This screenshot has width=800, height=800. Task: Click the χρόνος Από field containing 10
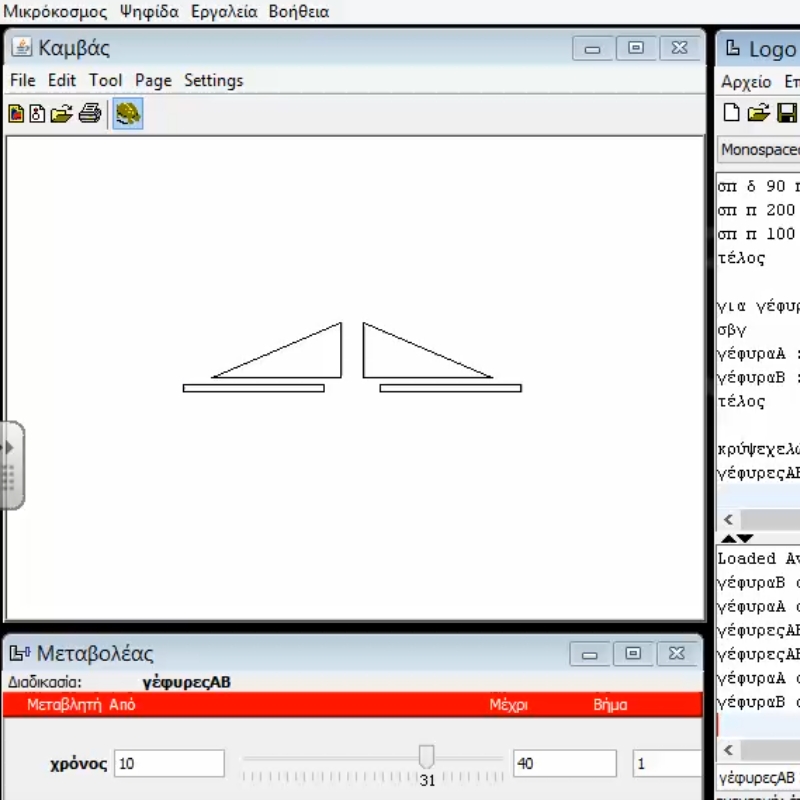[x=169, y=763]
